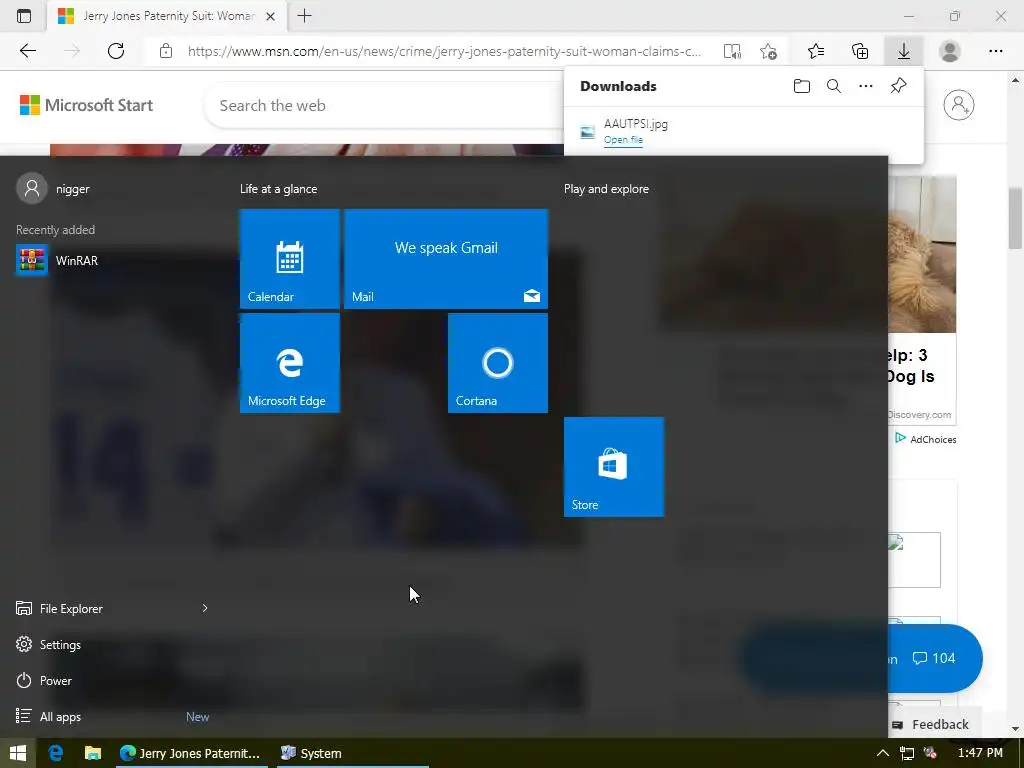Click the page vertical scrollbar thumb
Viewport: 1024px width, 768px height.
[1015, 217]
